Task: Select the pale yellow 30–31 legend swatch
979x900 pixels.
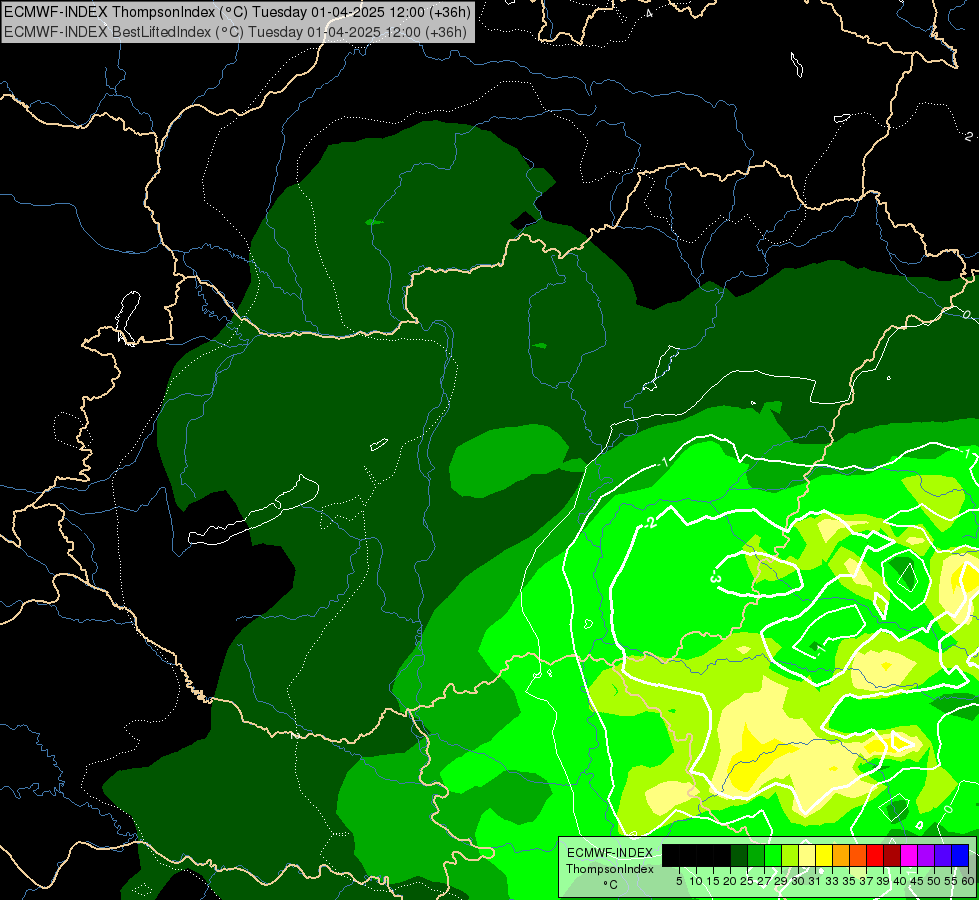Action: click(x=807, y=855)
